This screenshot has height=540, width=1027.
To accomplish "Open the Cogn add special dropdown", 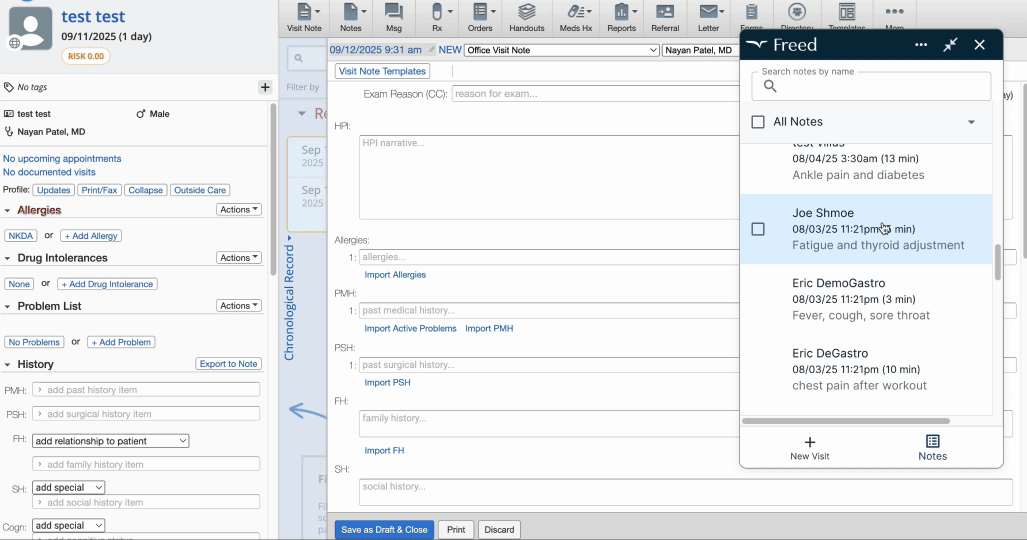I will point(68,526).
